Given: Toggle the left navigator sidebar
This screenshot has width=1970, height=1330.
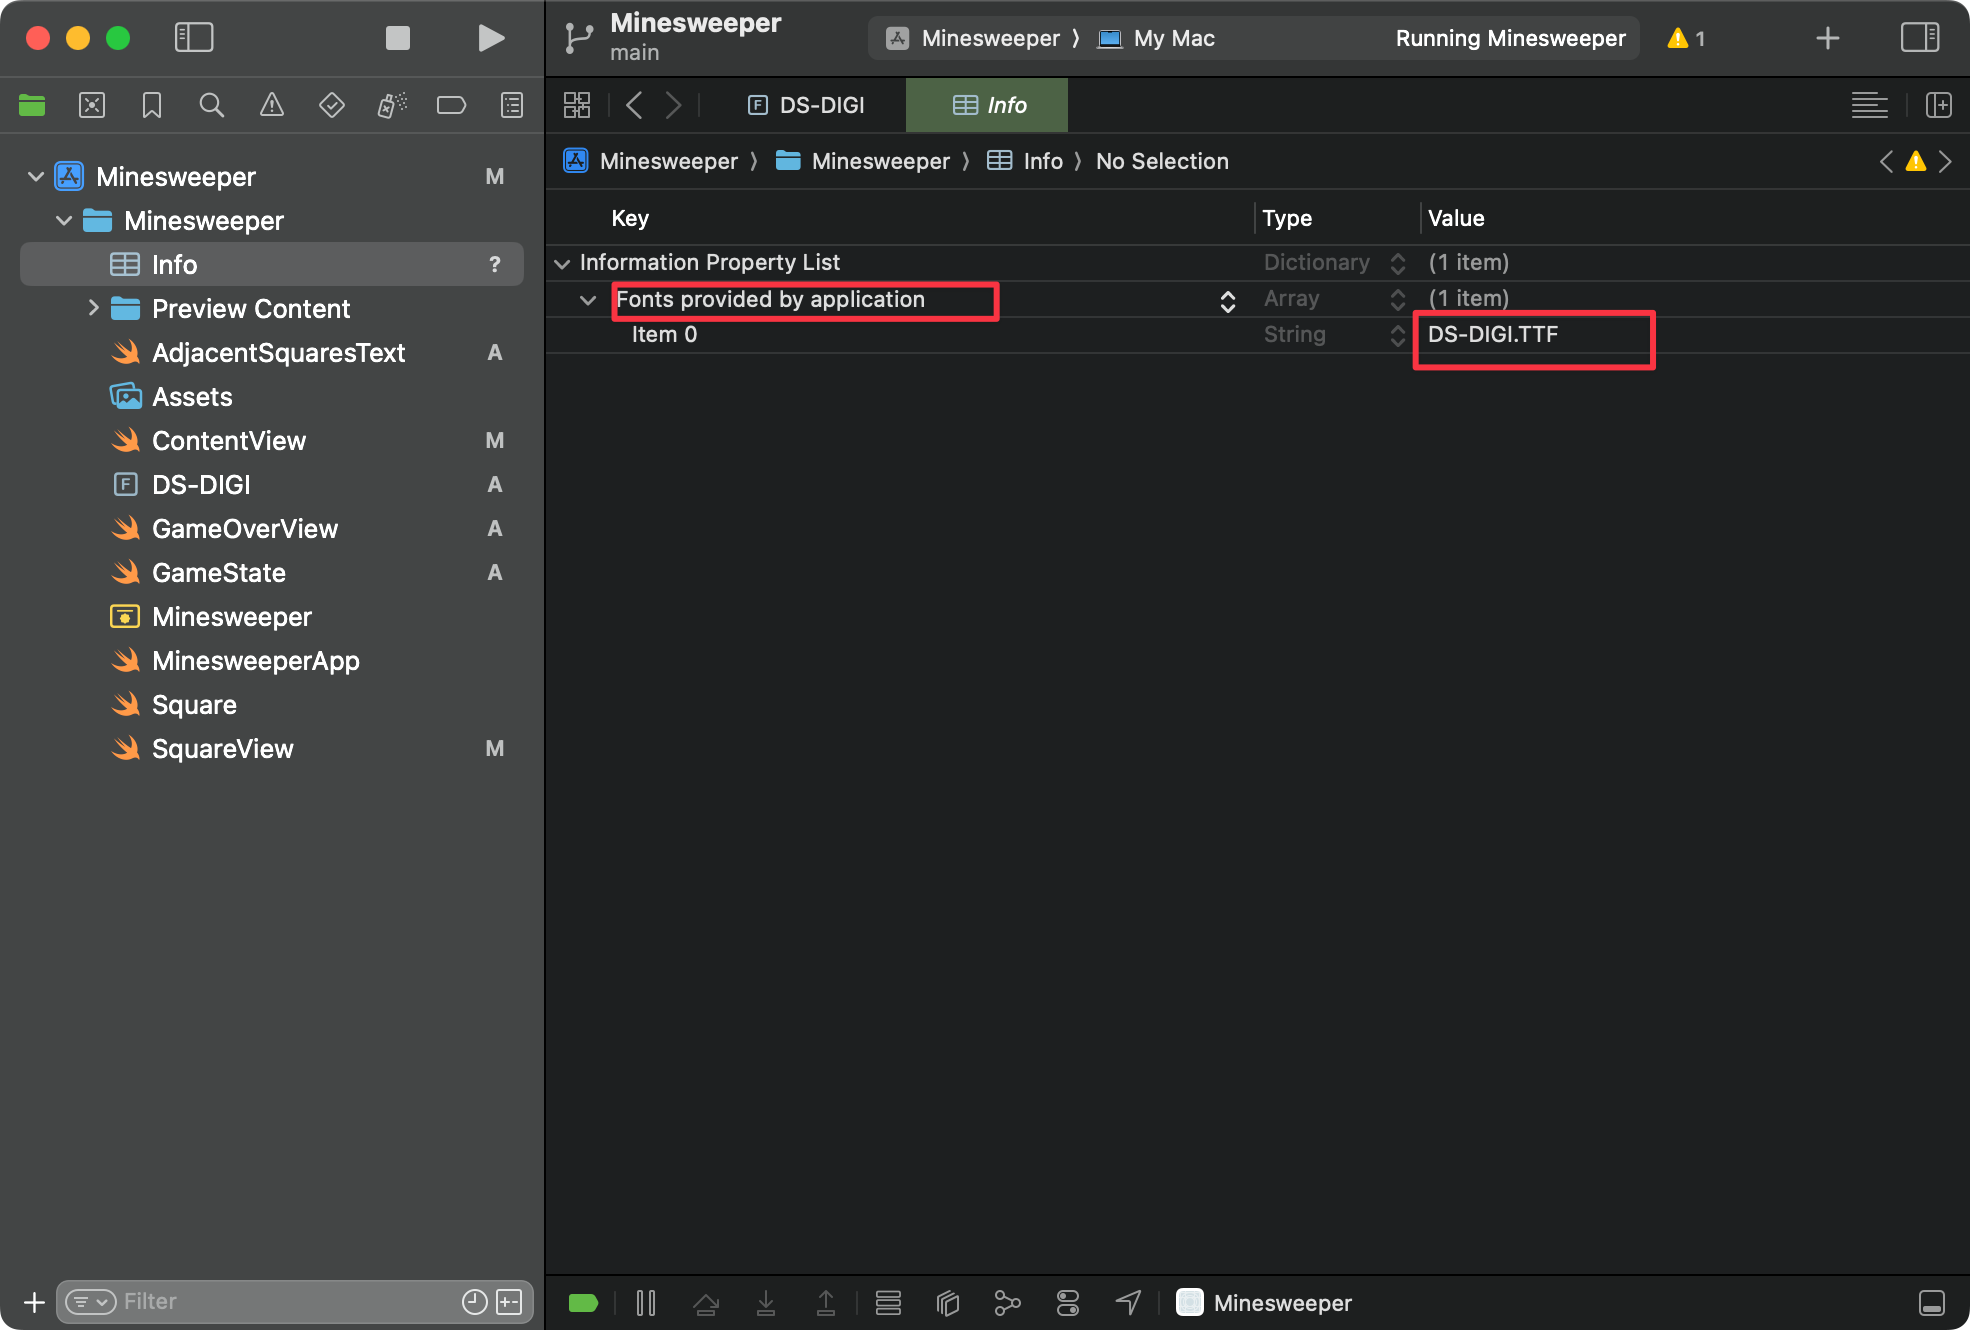Looking at the screenshot, I should click(194, 38).
